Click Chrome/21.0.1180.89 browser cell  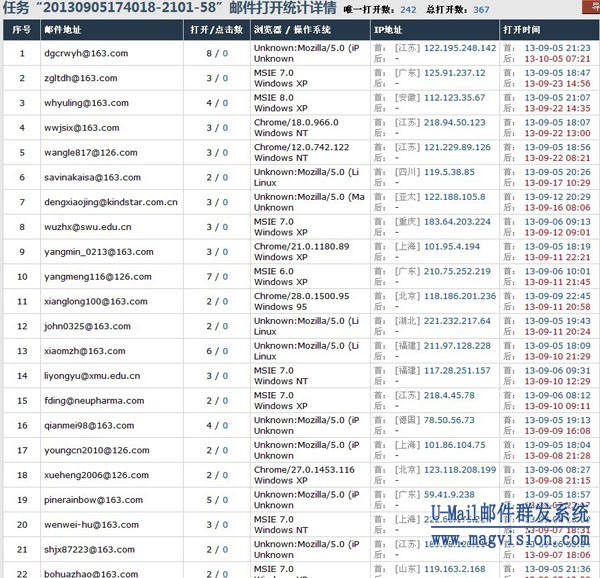[x=302, y=246]
